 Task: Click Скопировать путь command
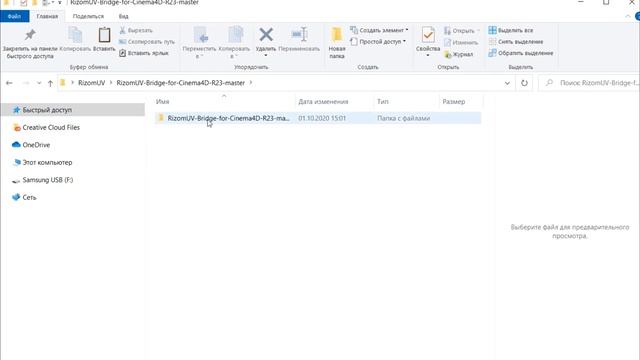pos(147,42)
